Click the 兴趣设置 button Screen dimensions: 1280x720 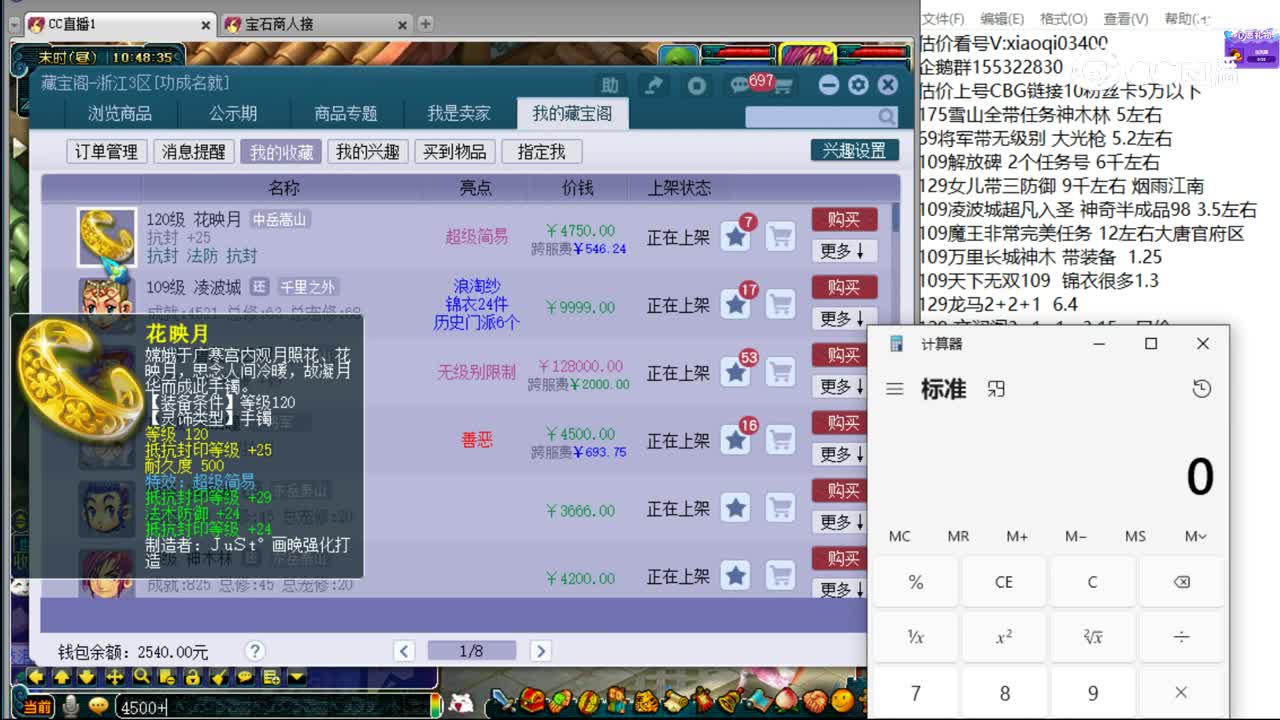(x=854, y=150)
